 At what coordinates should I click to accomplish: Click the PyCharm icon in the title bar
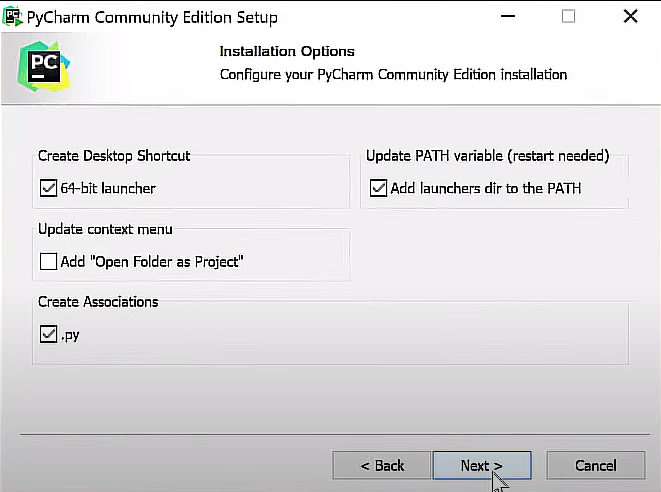[14, 17]
